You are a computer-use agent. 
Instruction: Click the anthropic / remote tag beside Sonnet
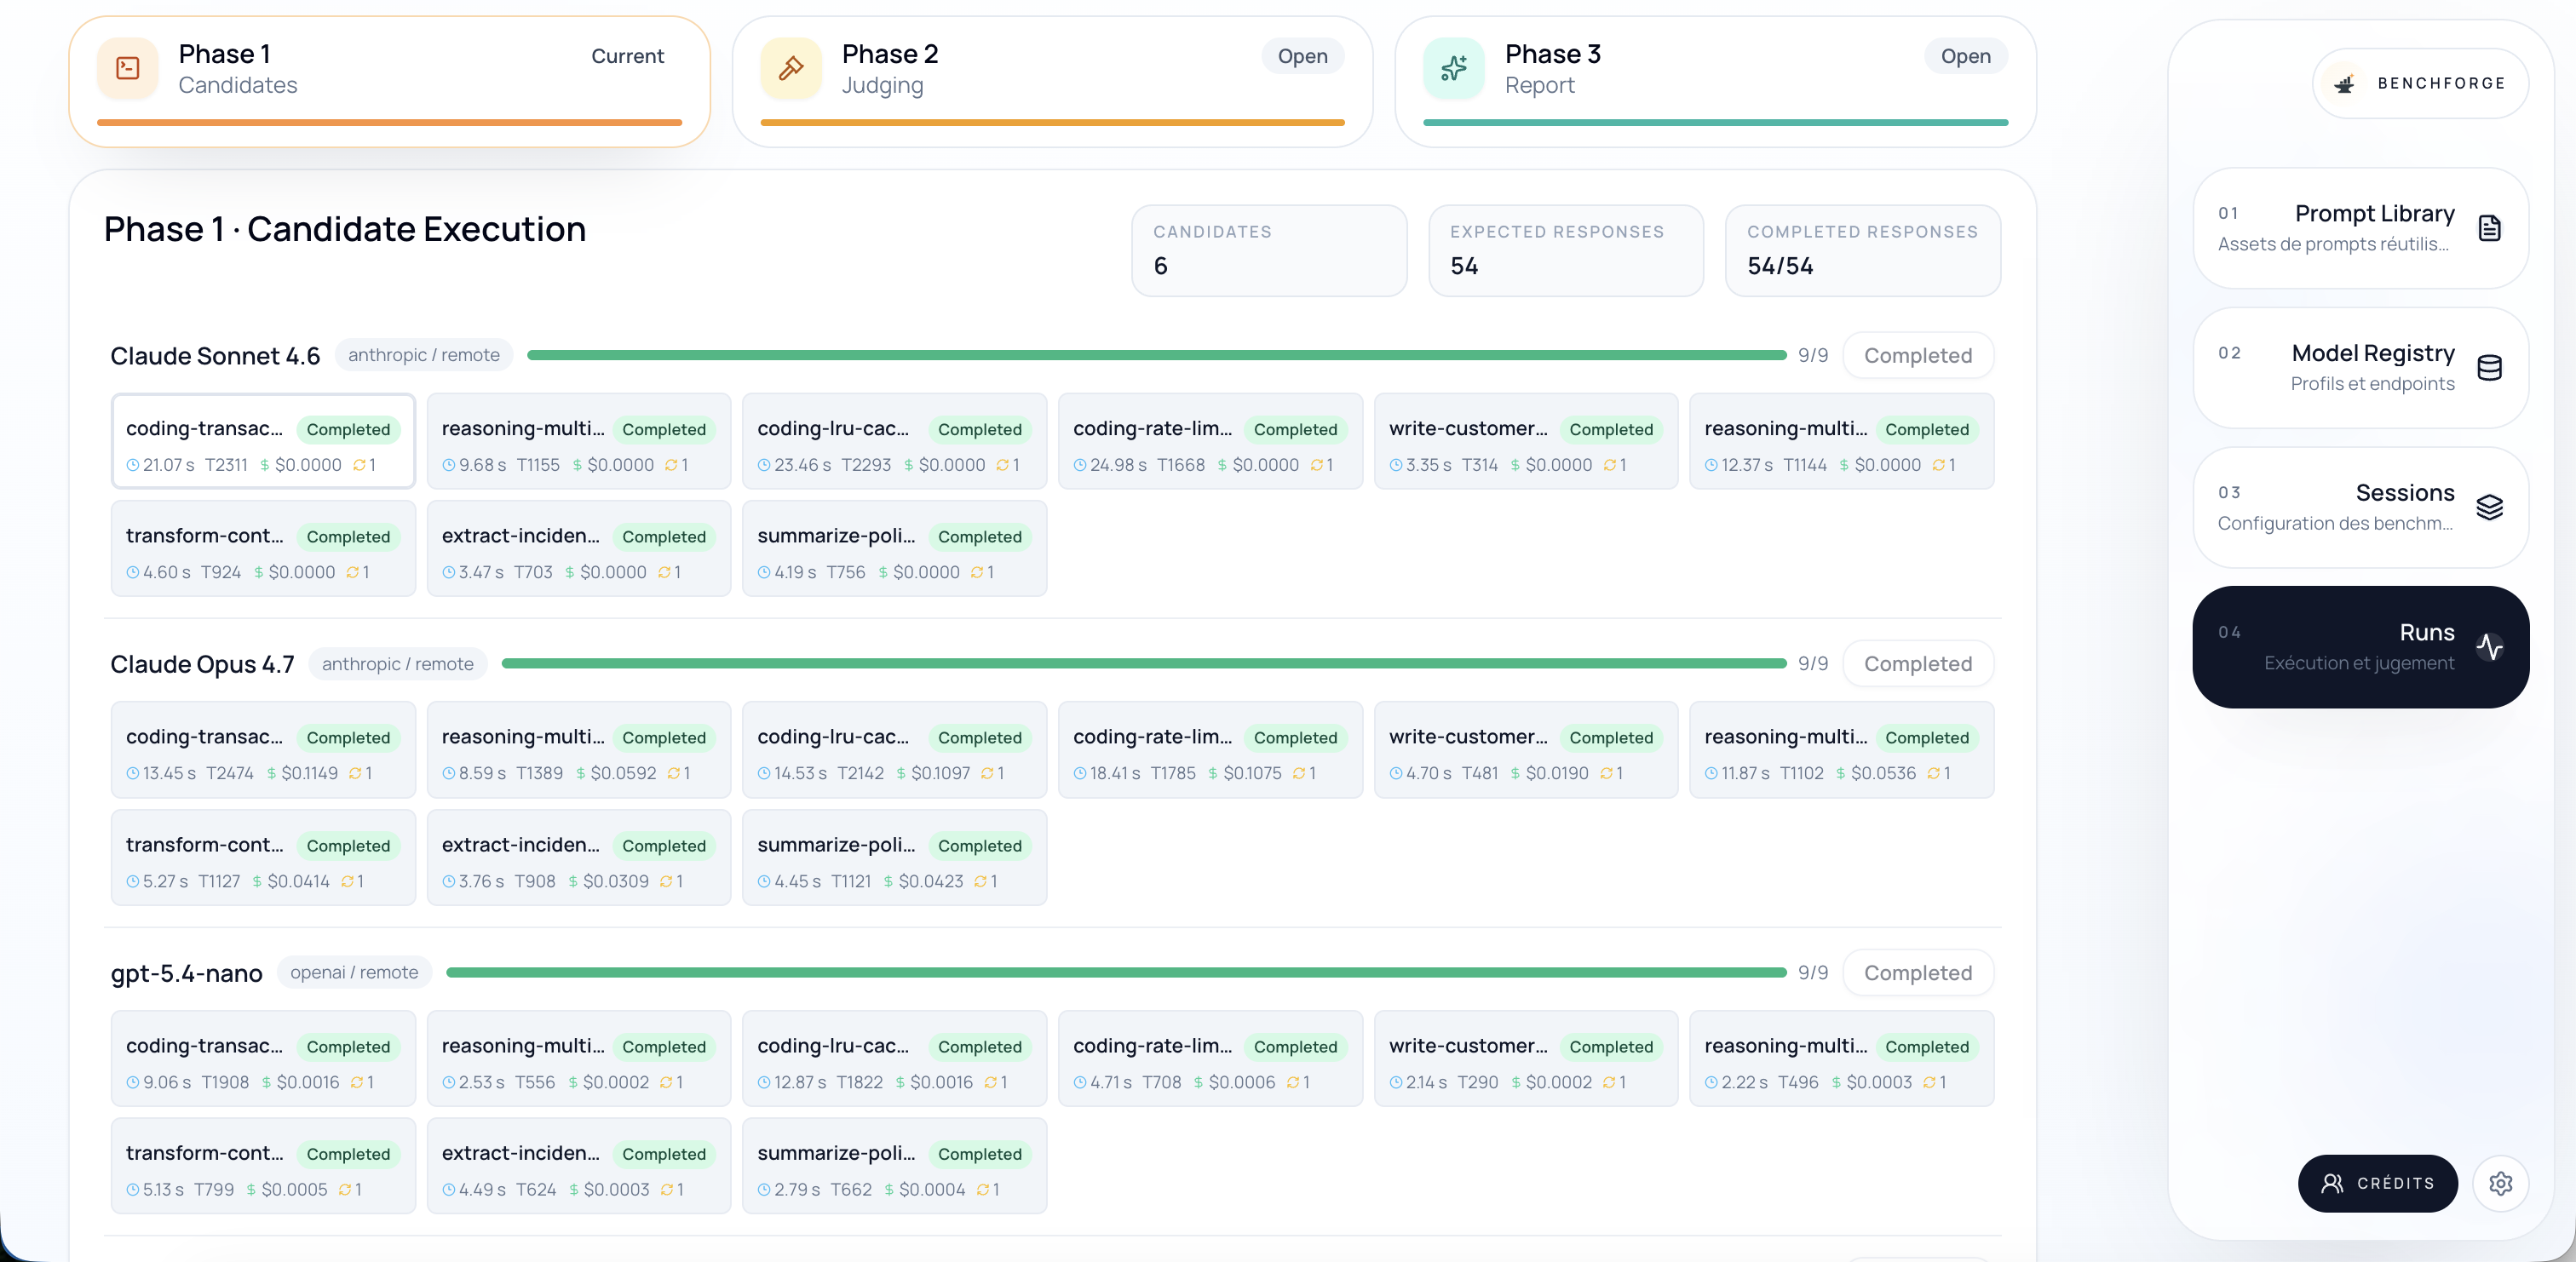click(424, 355)
